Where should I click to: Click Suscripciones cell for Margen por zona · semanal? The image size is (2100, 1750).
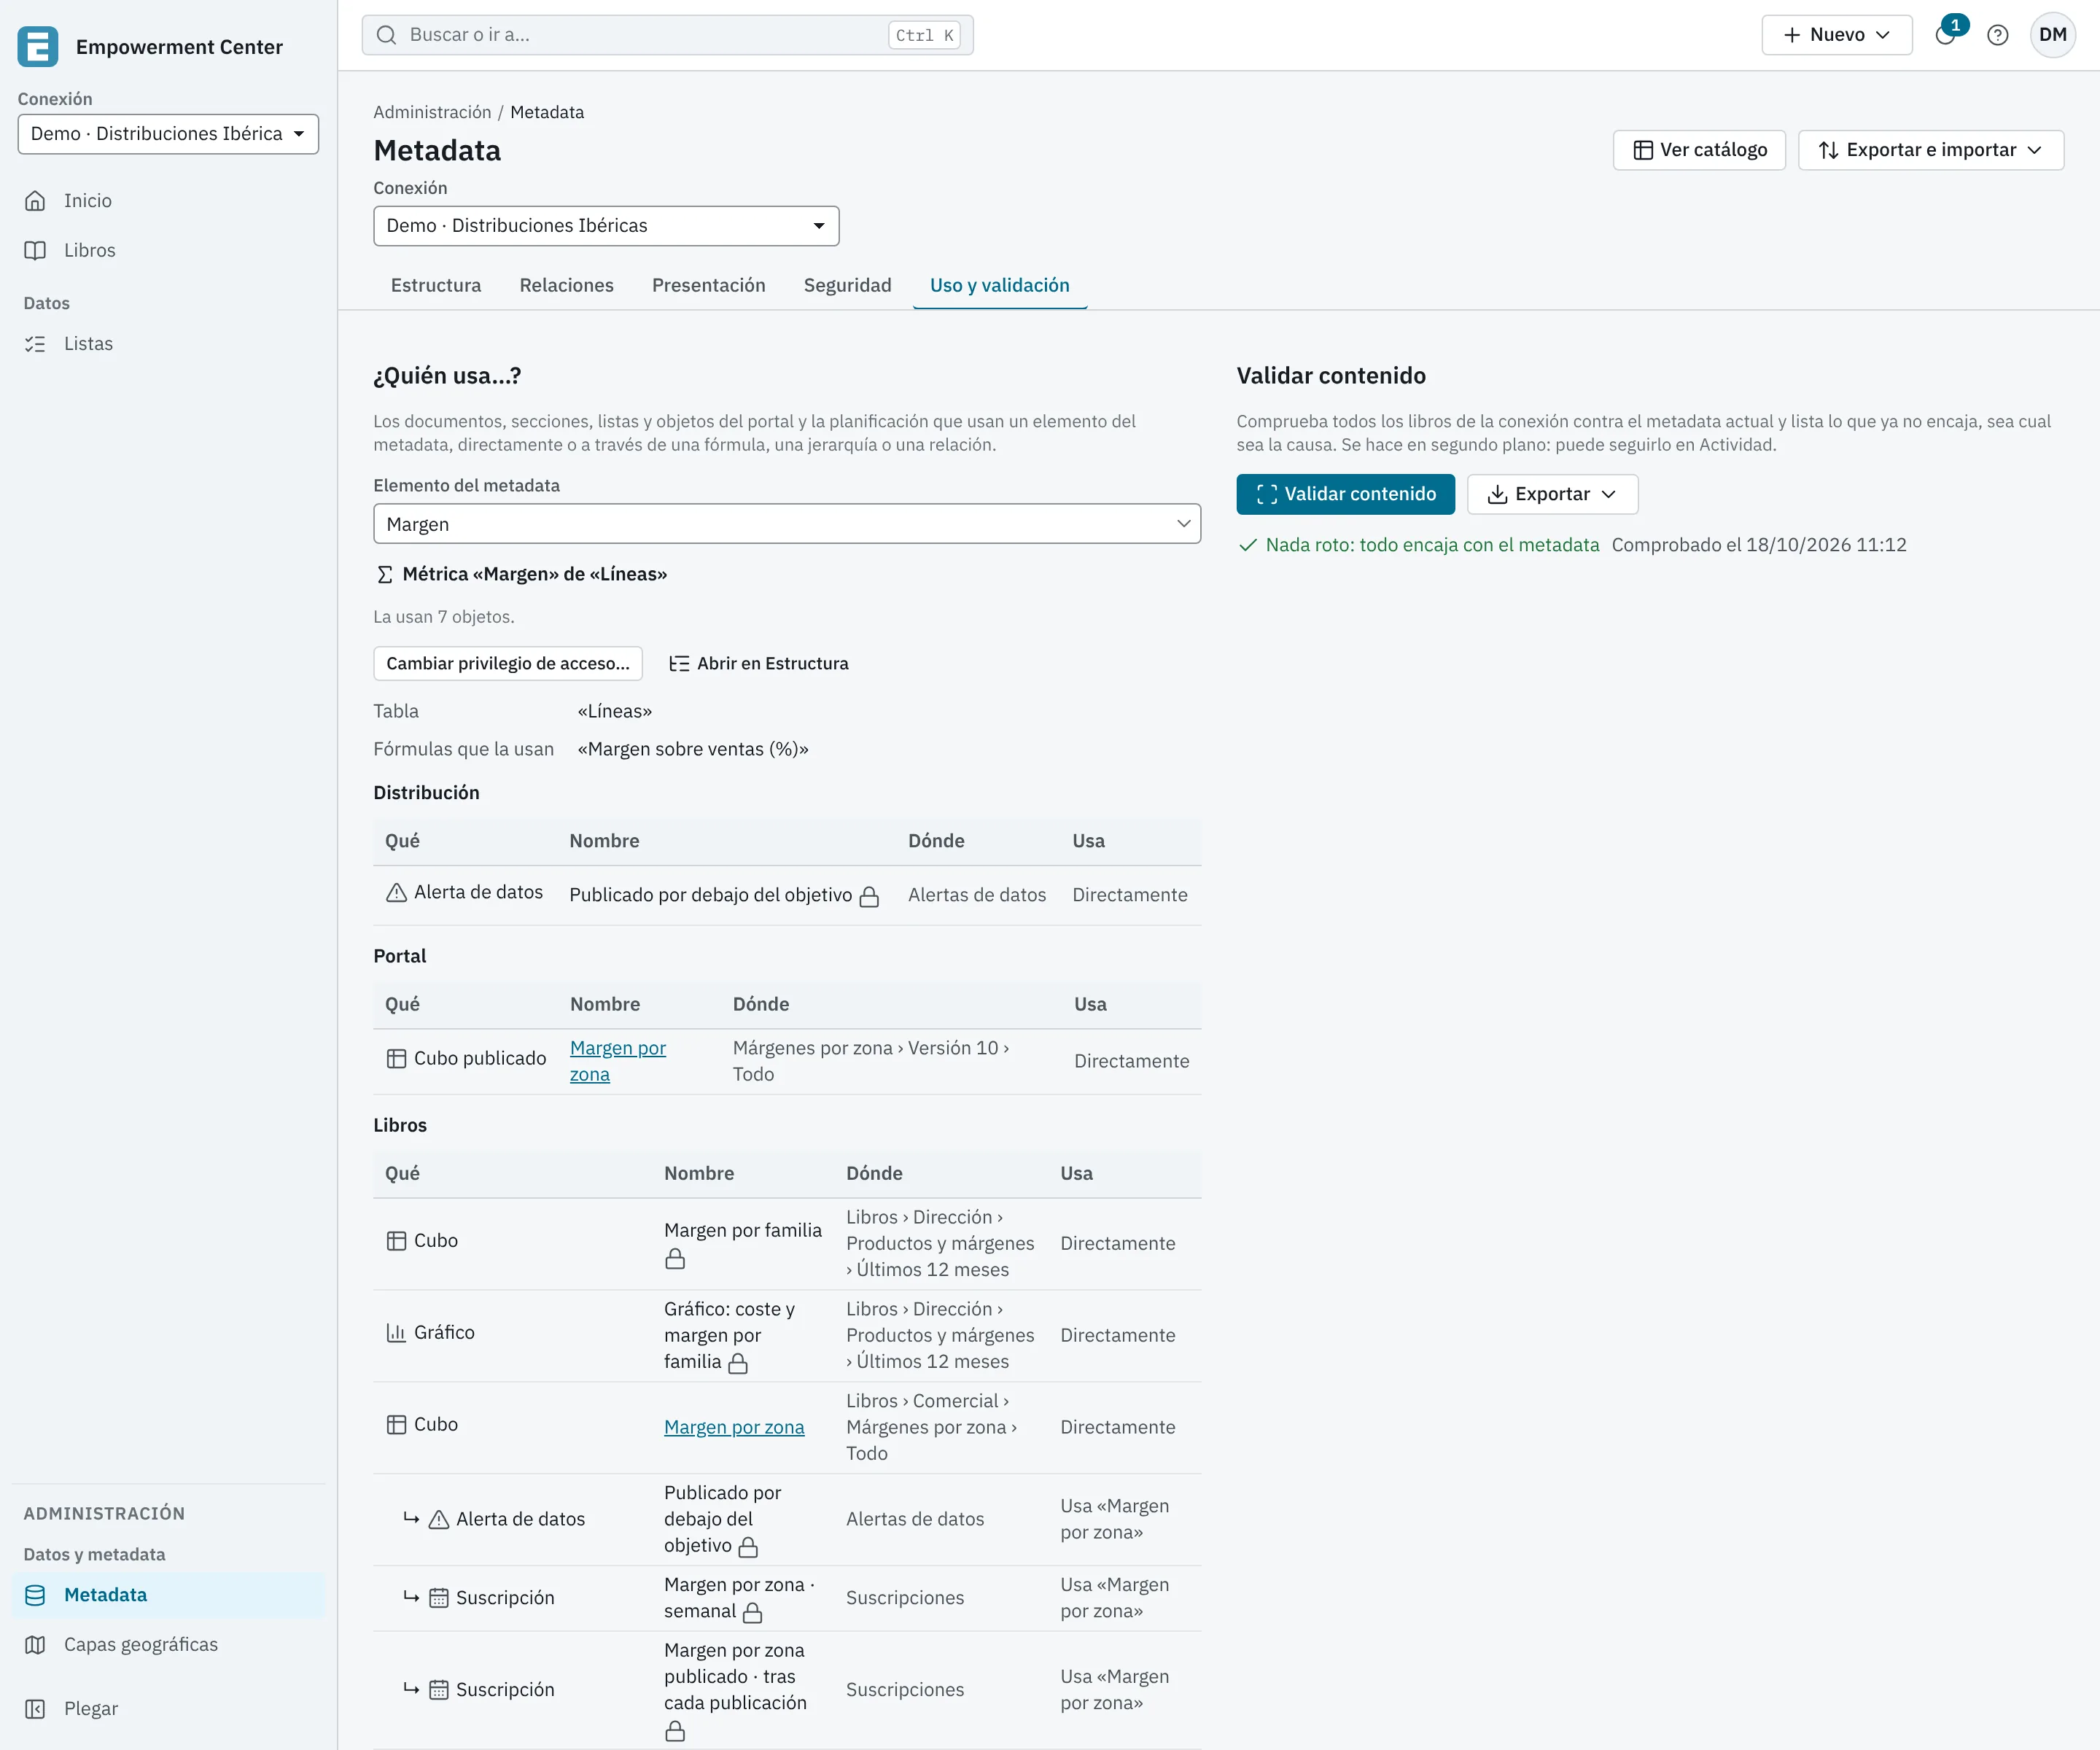pos(905,1599)
